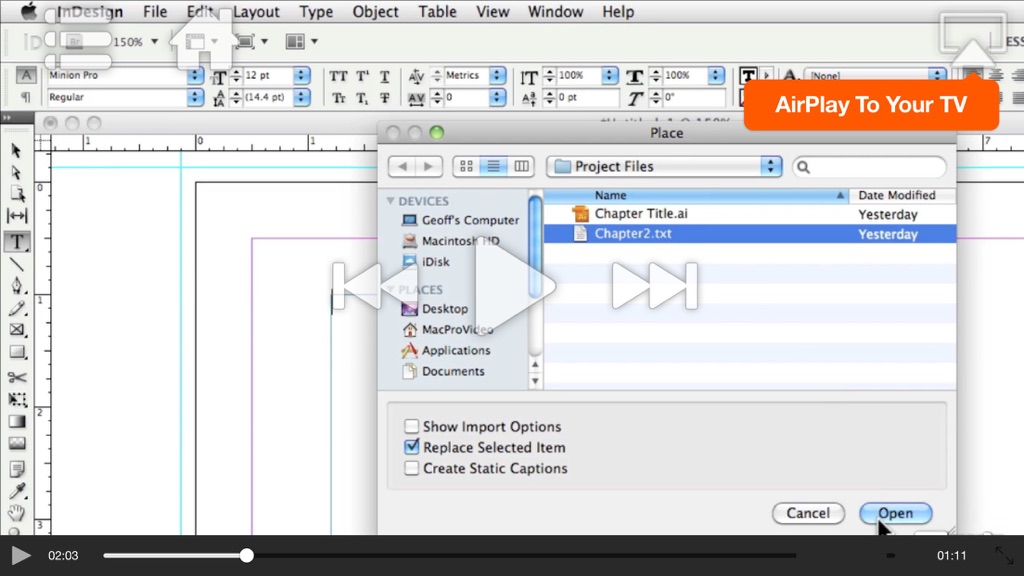Open the Window menu
1024x576 pixels.
pos(556,12)
